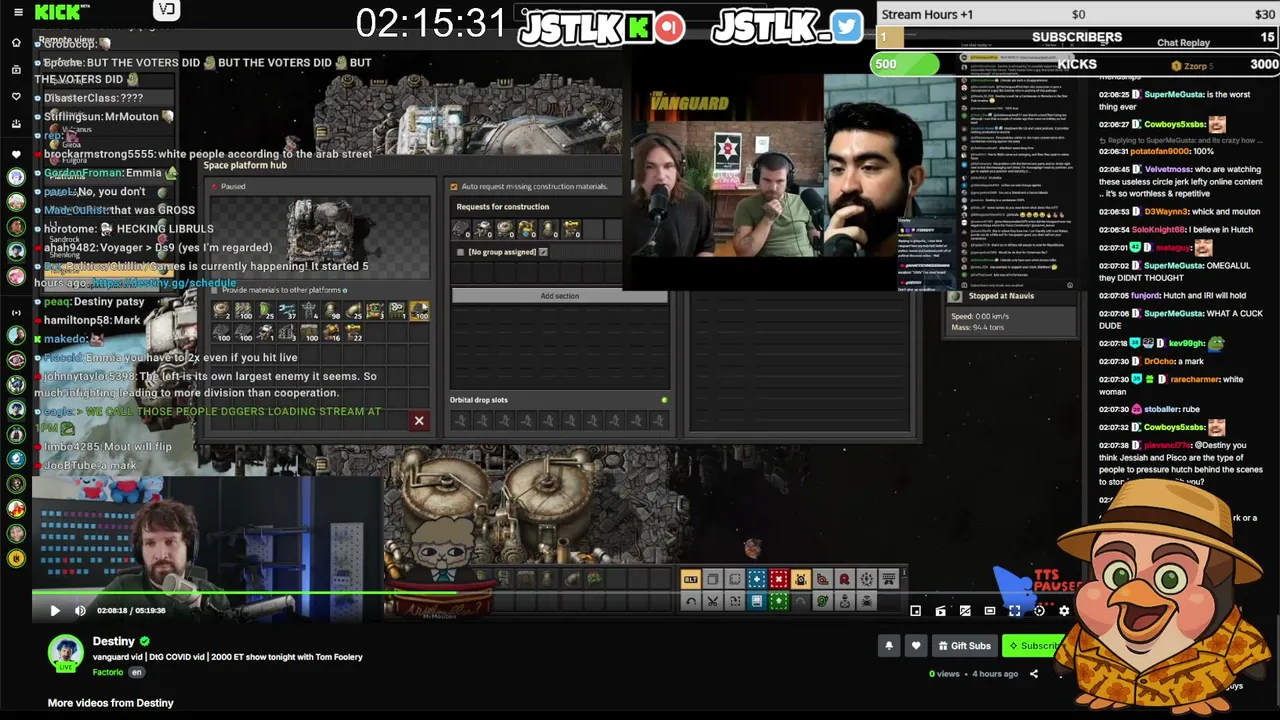
Task: Edit the No group assigned name pencil
Action: tap(543, 252)
